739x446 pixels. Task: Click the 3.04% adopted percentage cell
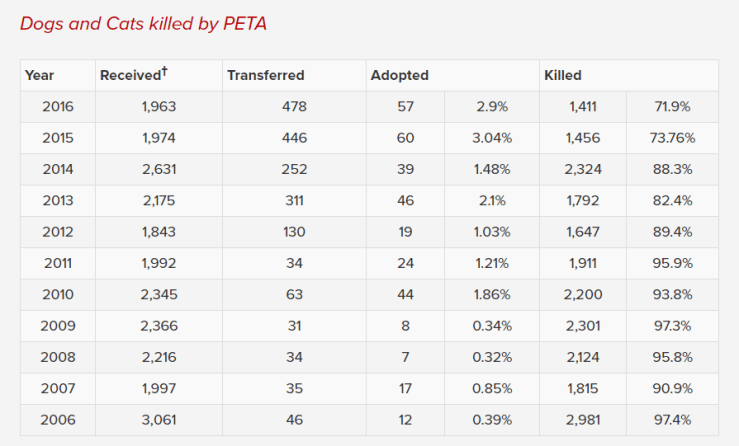(491, 138)
